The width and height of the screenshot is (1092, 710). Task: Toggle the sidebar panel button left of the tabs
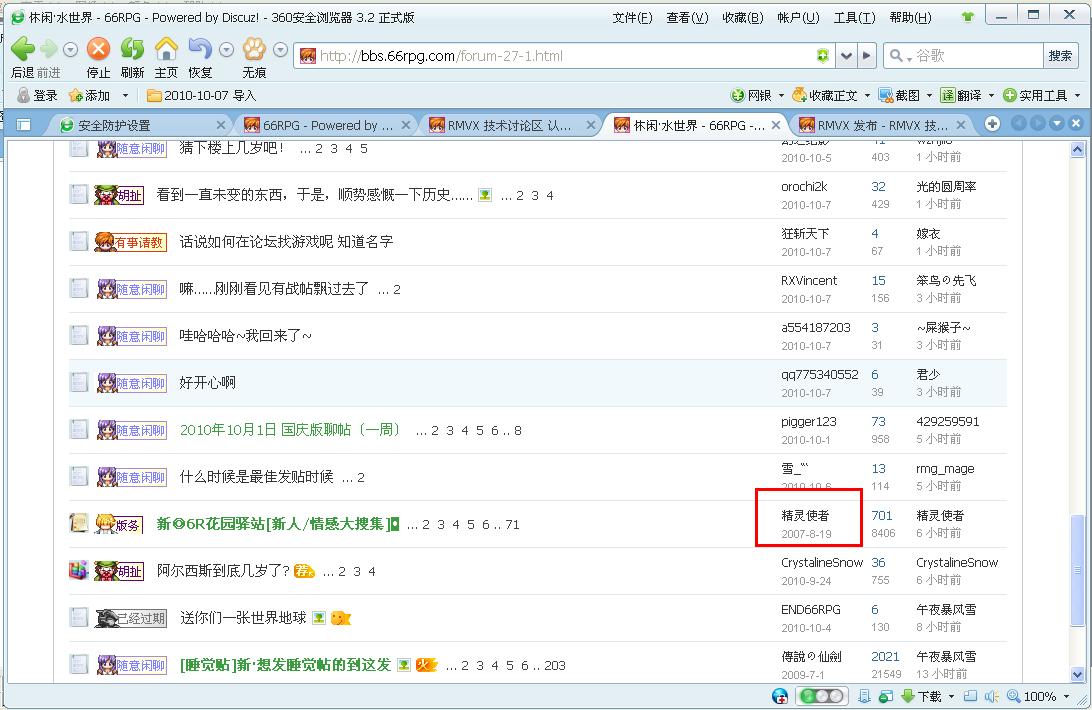24,125
